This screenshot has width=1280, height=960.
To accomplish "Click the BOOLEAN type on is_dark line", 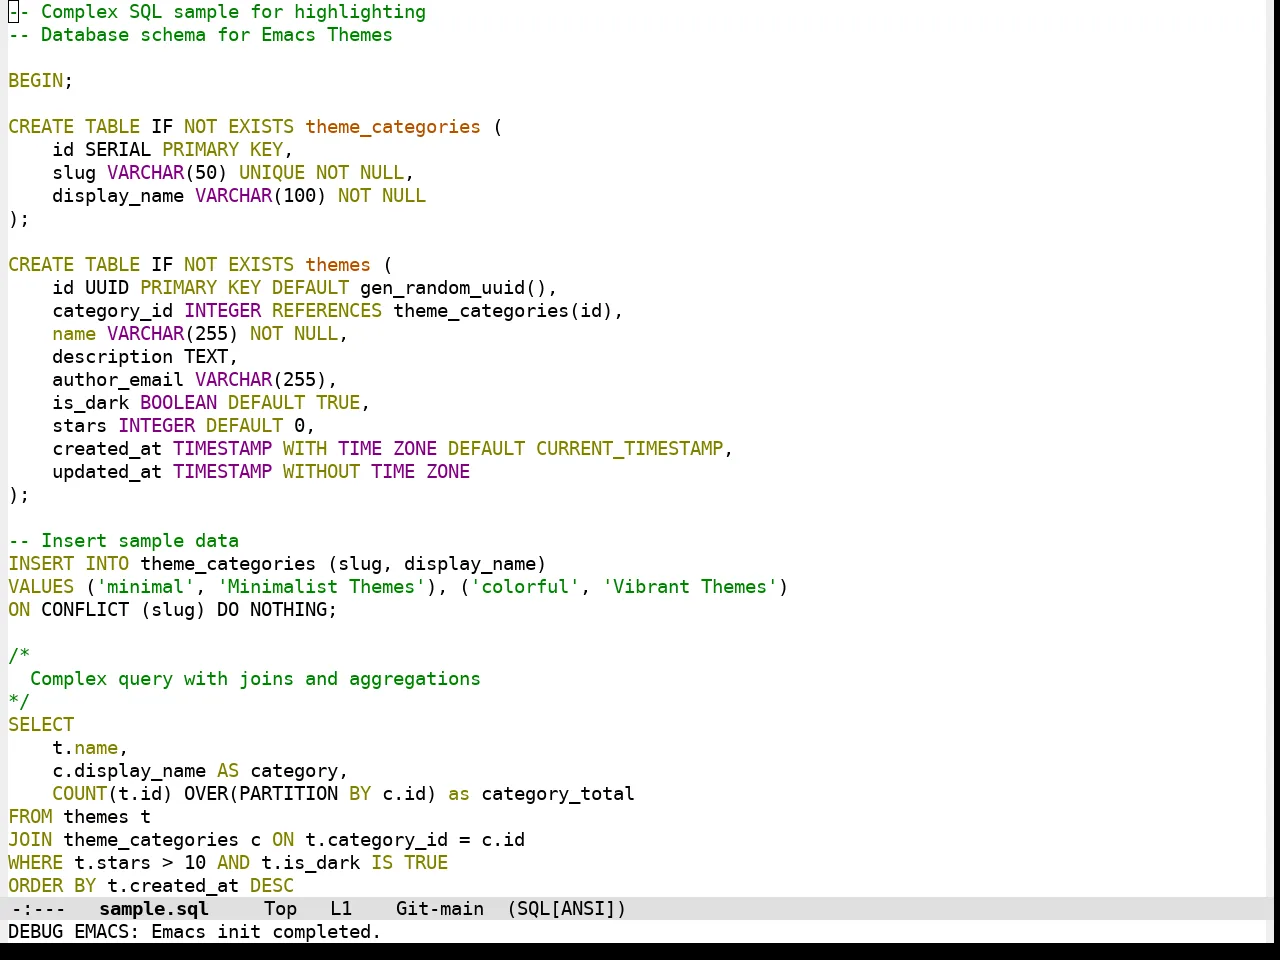I will 179,403.
